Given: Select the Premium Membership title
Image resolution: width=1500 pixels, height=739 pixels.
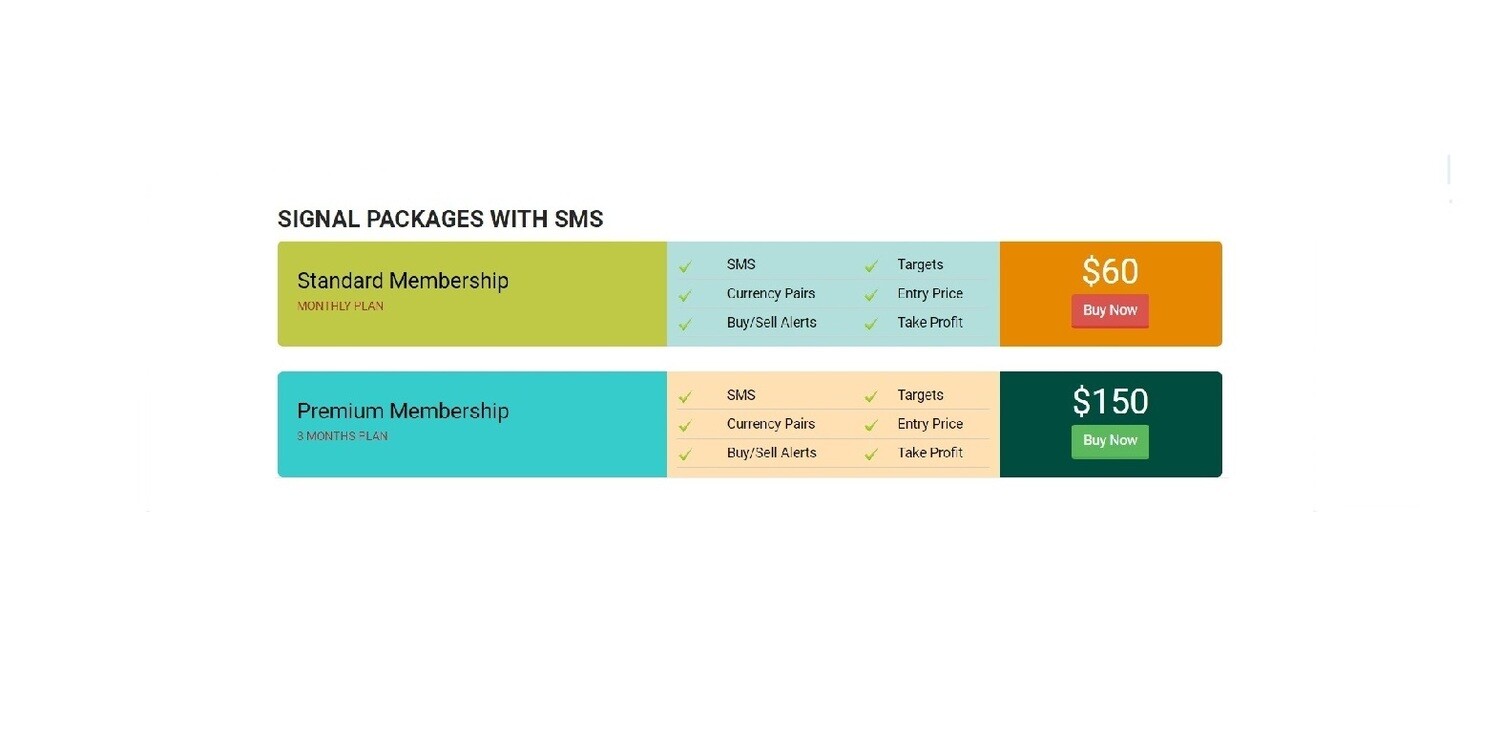Looking at the screenshot, I should [403, 411].
